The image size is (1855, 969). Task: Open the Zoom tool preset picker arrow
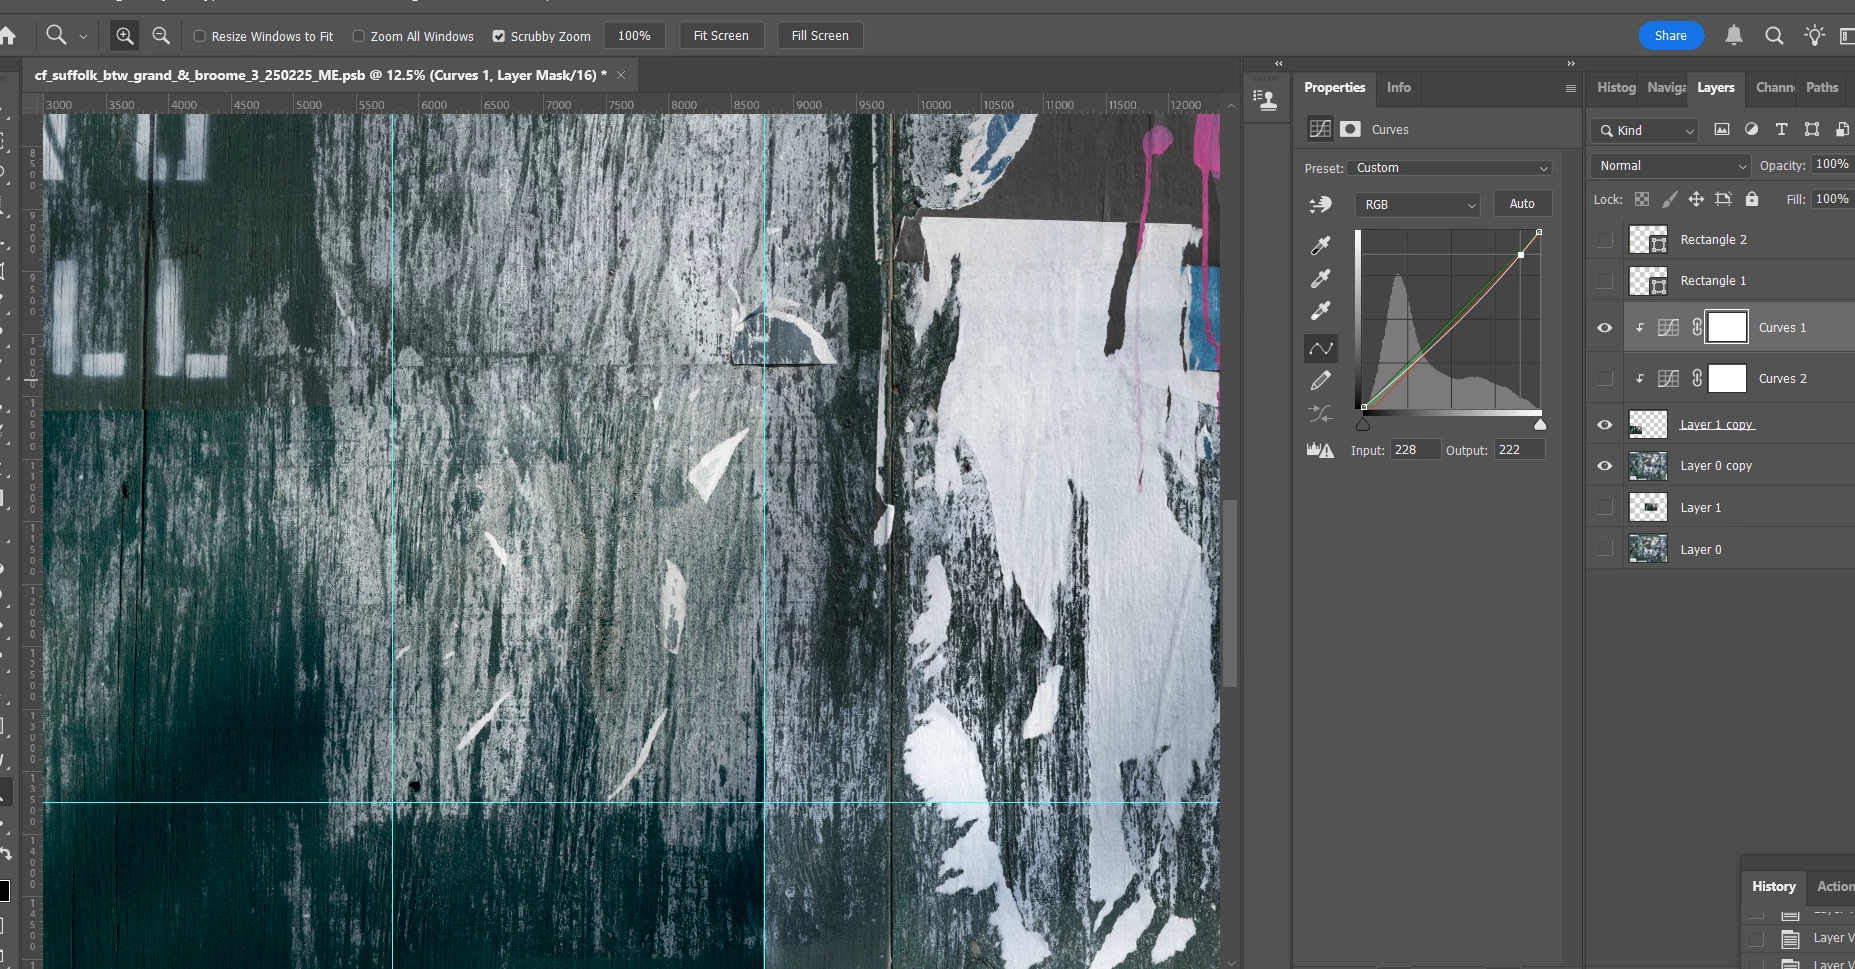click(x=83, y=36)
